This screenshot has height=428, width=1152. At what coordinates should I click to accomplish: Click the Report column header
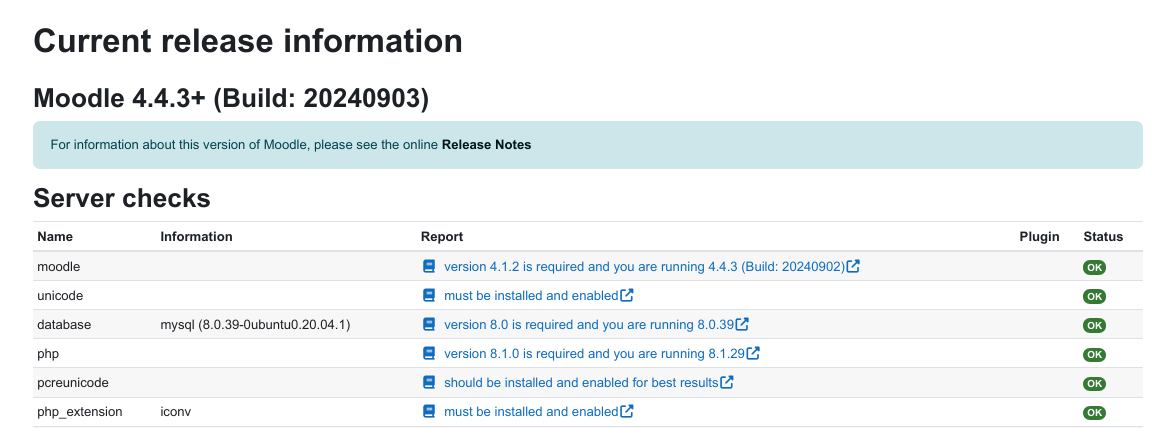click(442, 236)
